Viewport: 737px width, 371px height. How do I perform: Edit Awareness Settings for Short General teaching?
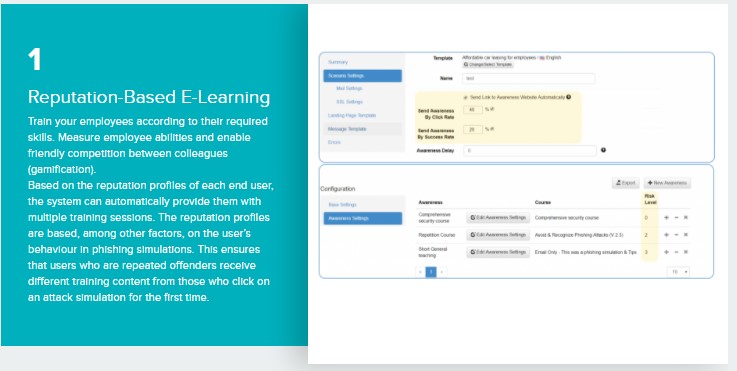pyautogui.click(x=498, y=252)
